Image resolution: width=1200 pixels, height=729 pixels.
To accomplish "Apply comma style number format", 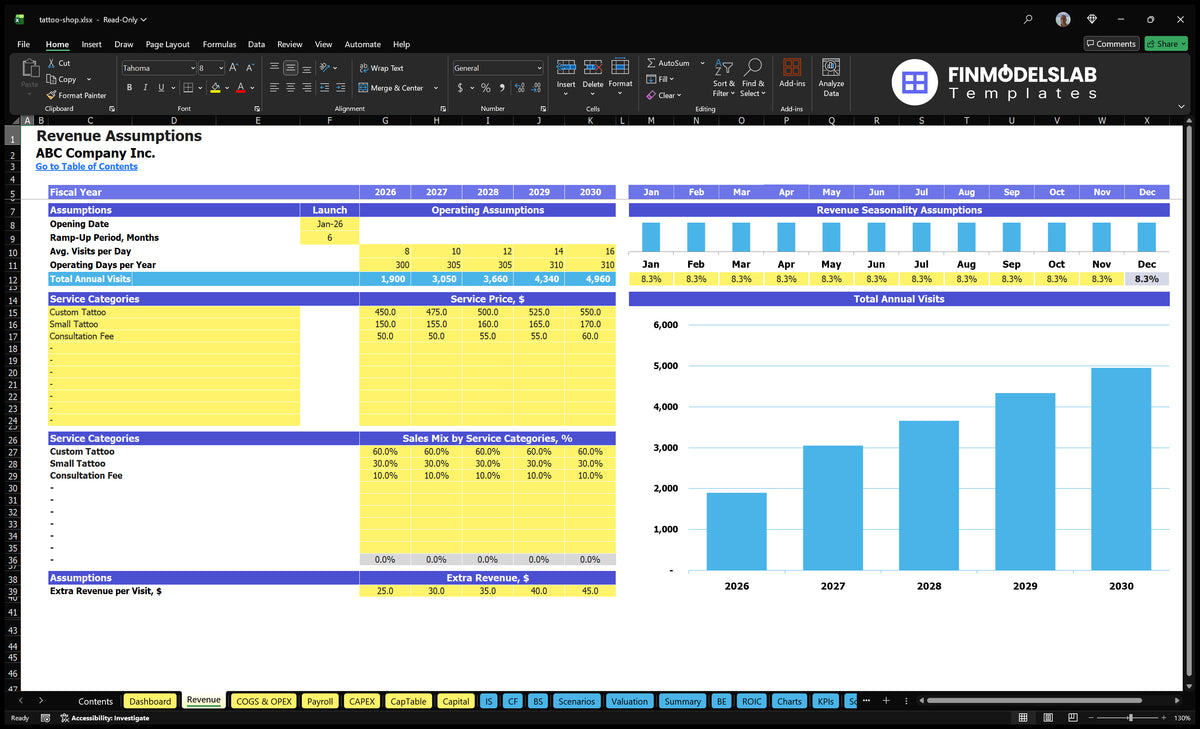I will [x=500, y=88].
